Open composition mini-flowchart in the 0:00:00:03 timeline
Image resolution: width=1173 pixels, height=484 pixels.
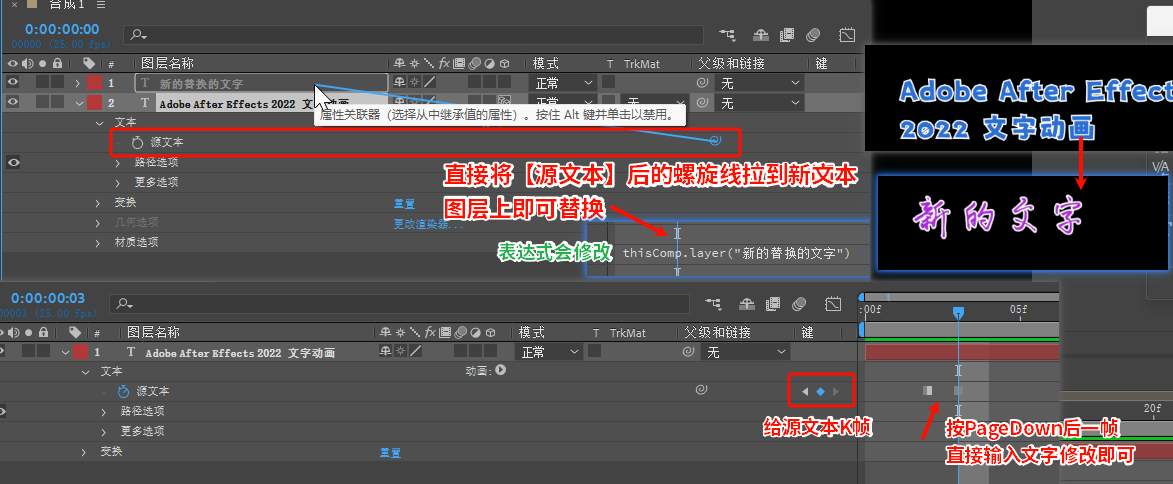713,303
